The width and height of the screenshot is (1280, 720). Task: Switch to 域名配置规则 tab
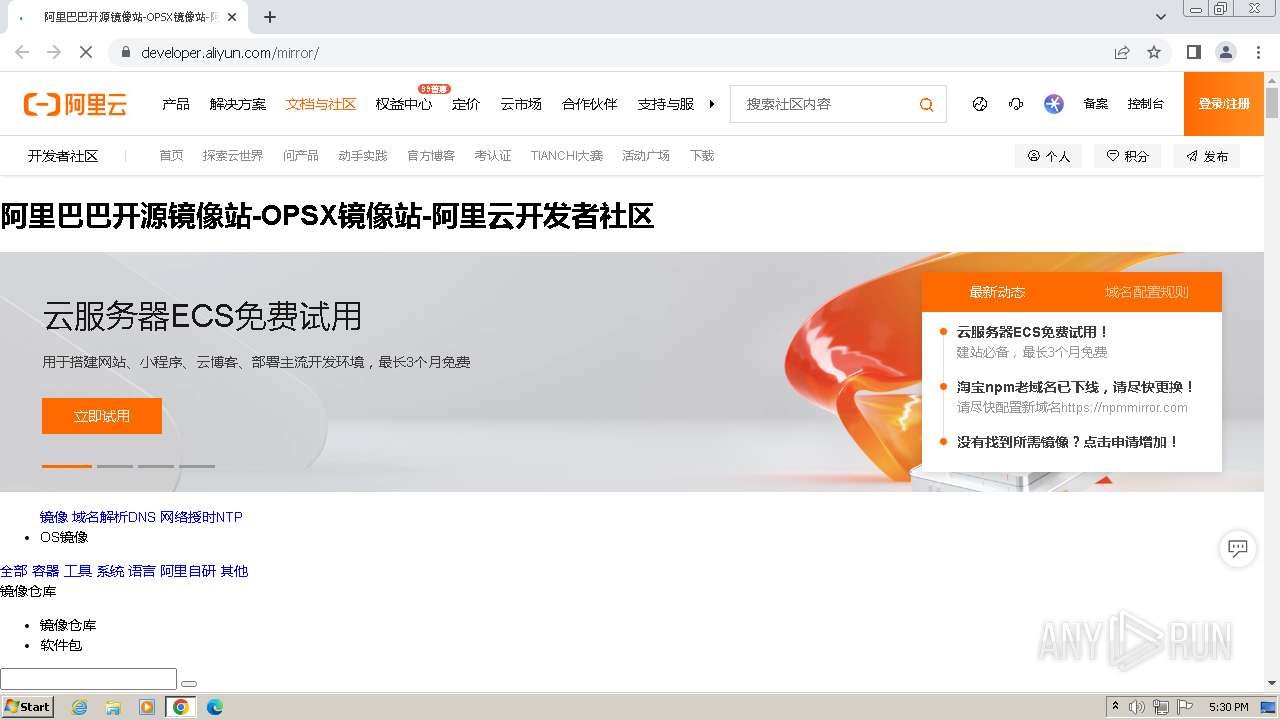pyautogui.click(x=1147, y=292)
